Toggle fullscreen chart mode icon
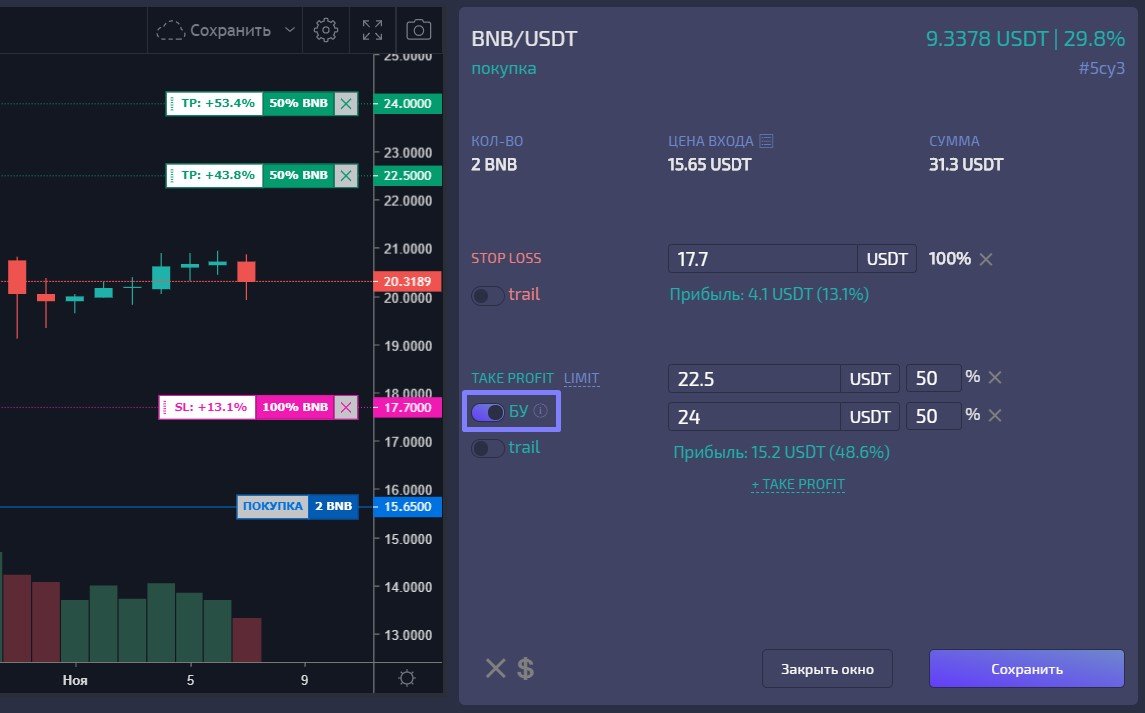The height and width of the screenshot is (713, 1145). click(x=372, y=30)
